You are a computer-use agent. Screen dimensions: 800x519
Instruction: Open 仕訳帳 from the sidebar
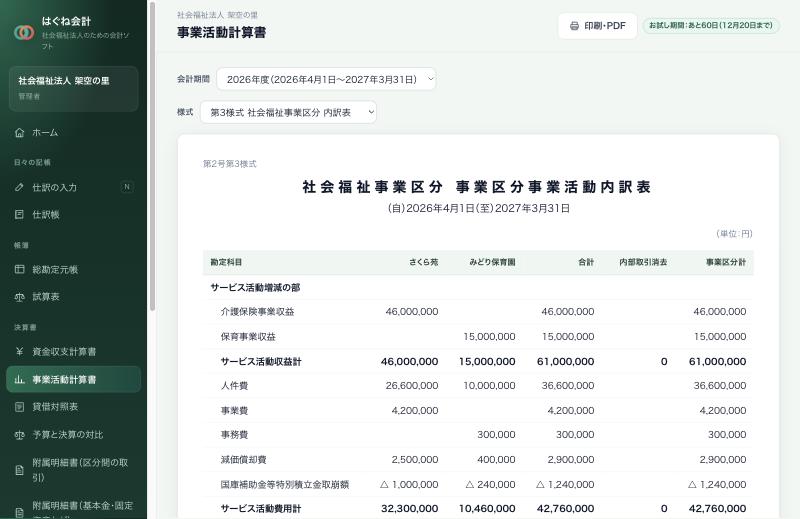click(73, 215)
